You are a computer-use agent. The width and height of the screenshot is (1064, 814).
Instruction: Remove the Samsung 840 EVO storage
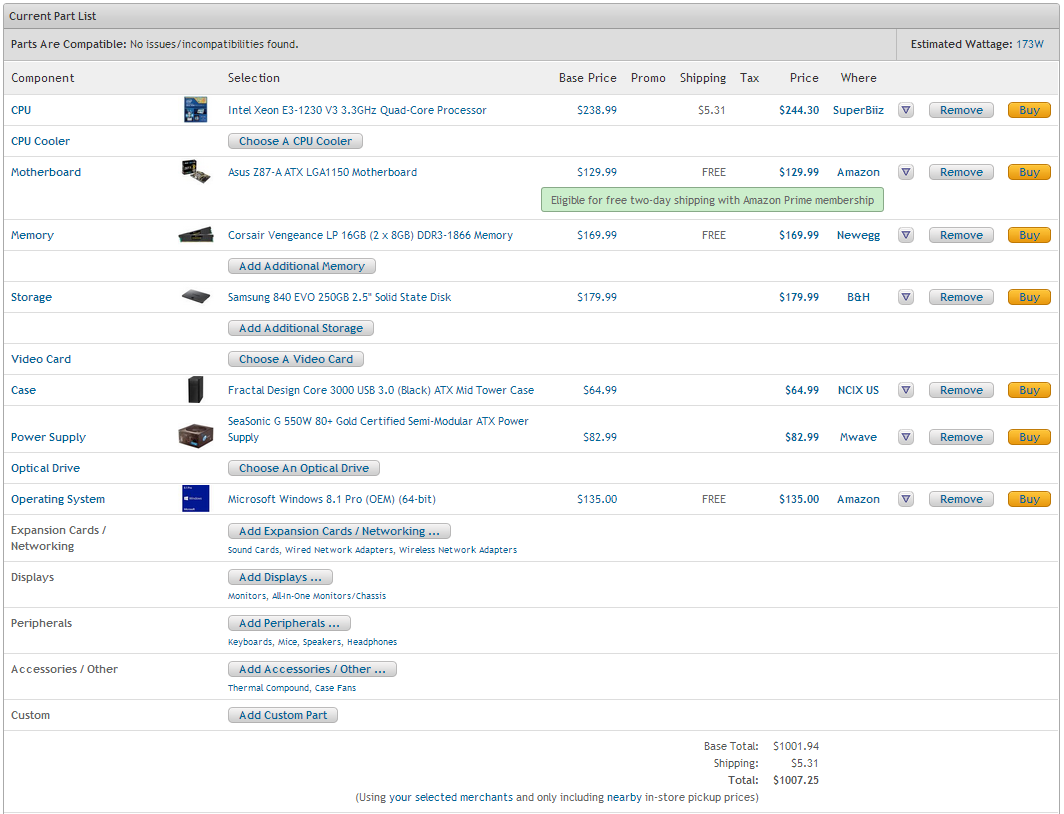click(961, 297)
